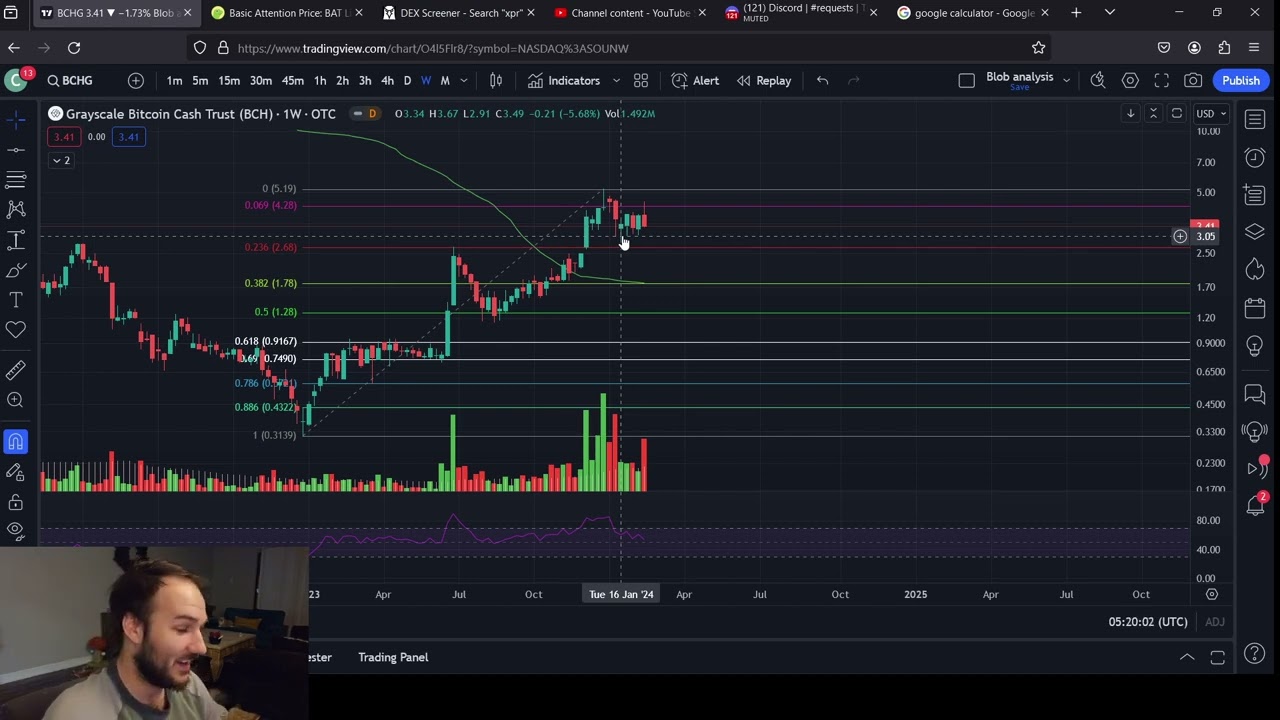Tick the layout checkbox beside Blob analysis
This screenshot has height=720, width=1280.
coord(966,81)
